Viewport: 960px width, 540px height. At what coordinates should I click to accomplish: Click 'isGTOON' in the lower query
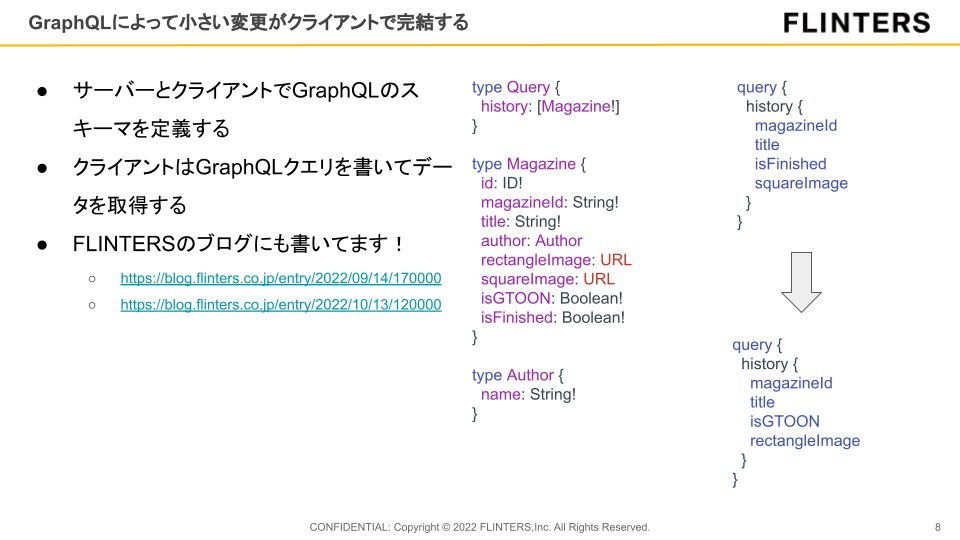tap(785, 421)
